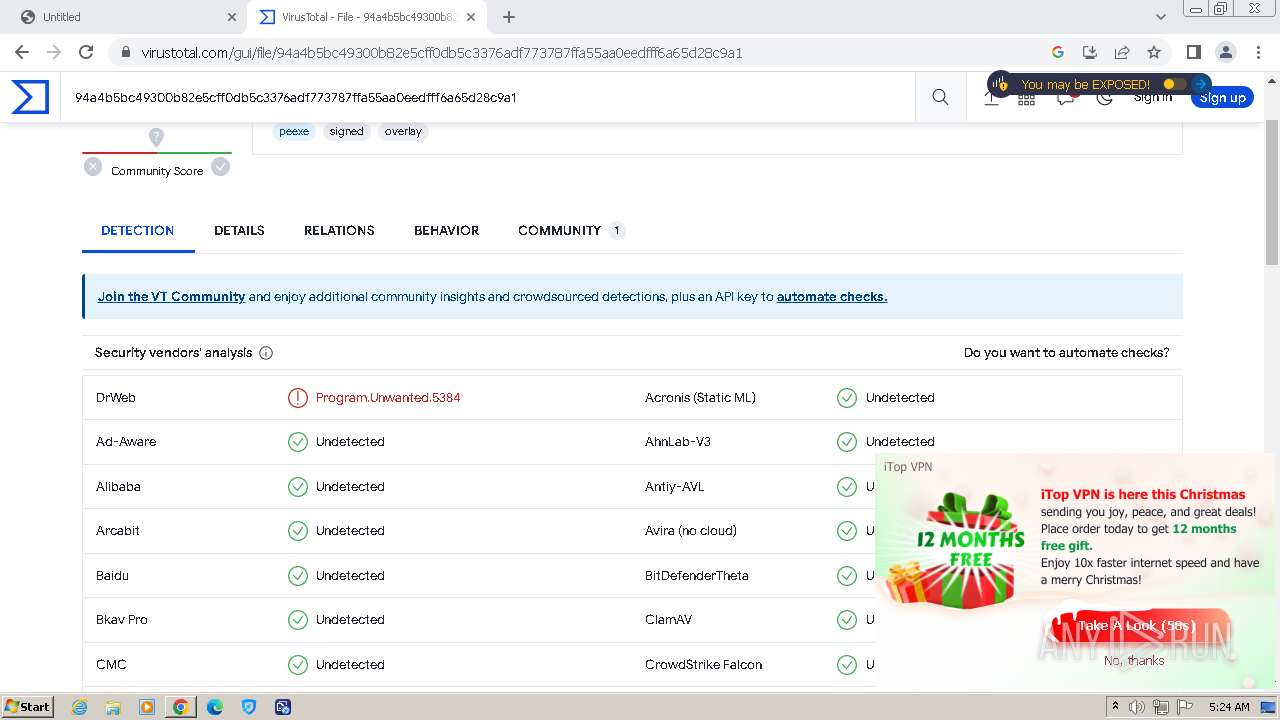
Task: Reload the page
Action: [x=86, y=52]
